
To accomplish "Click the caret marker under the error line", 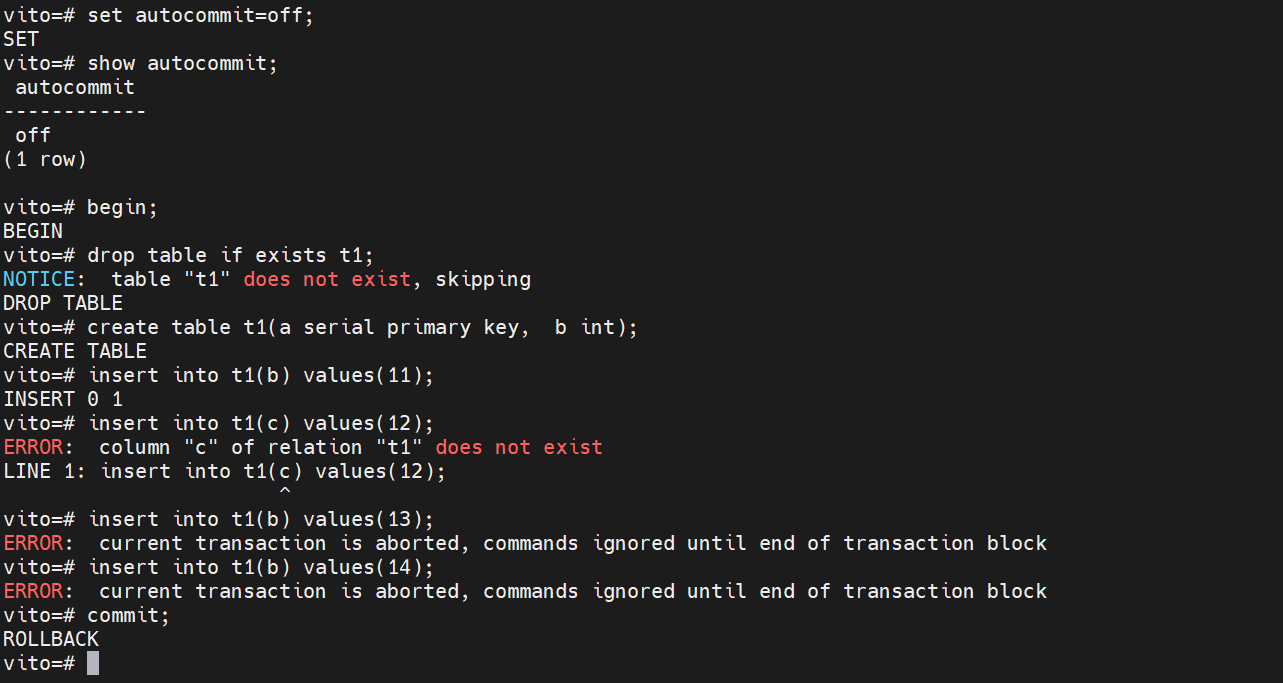I will click(285, 493).
